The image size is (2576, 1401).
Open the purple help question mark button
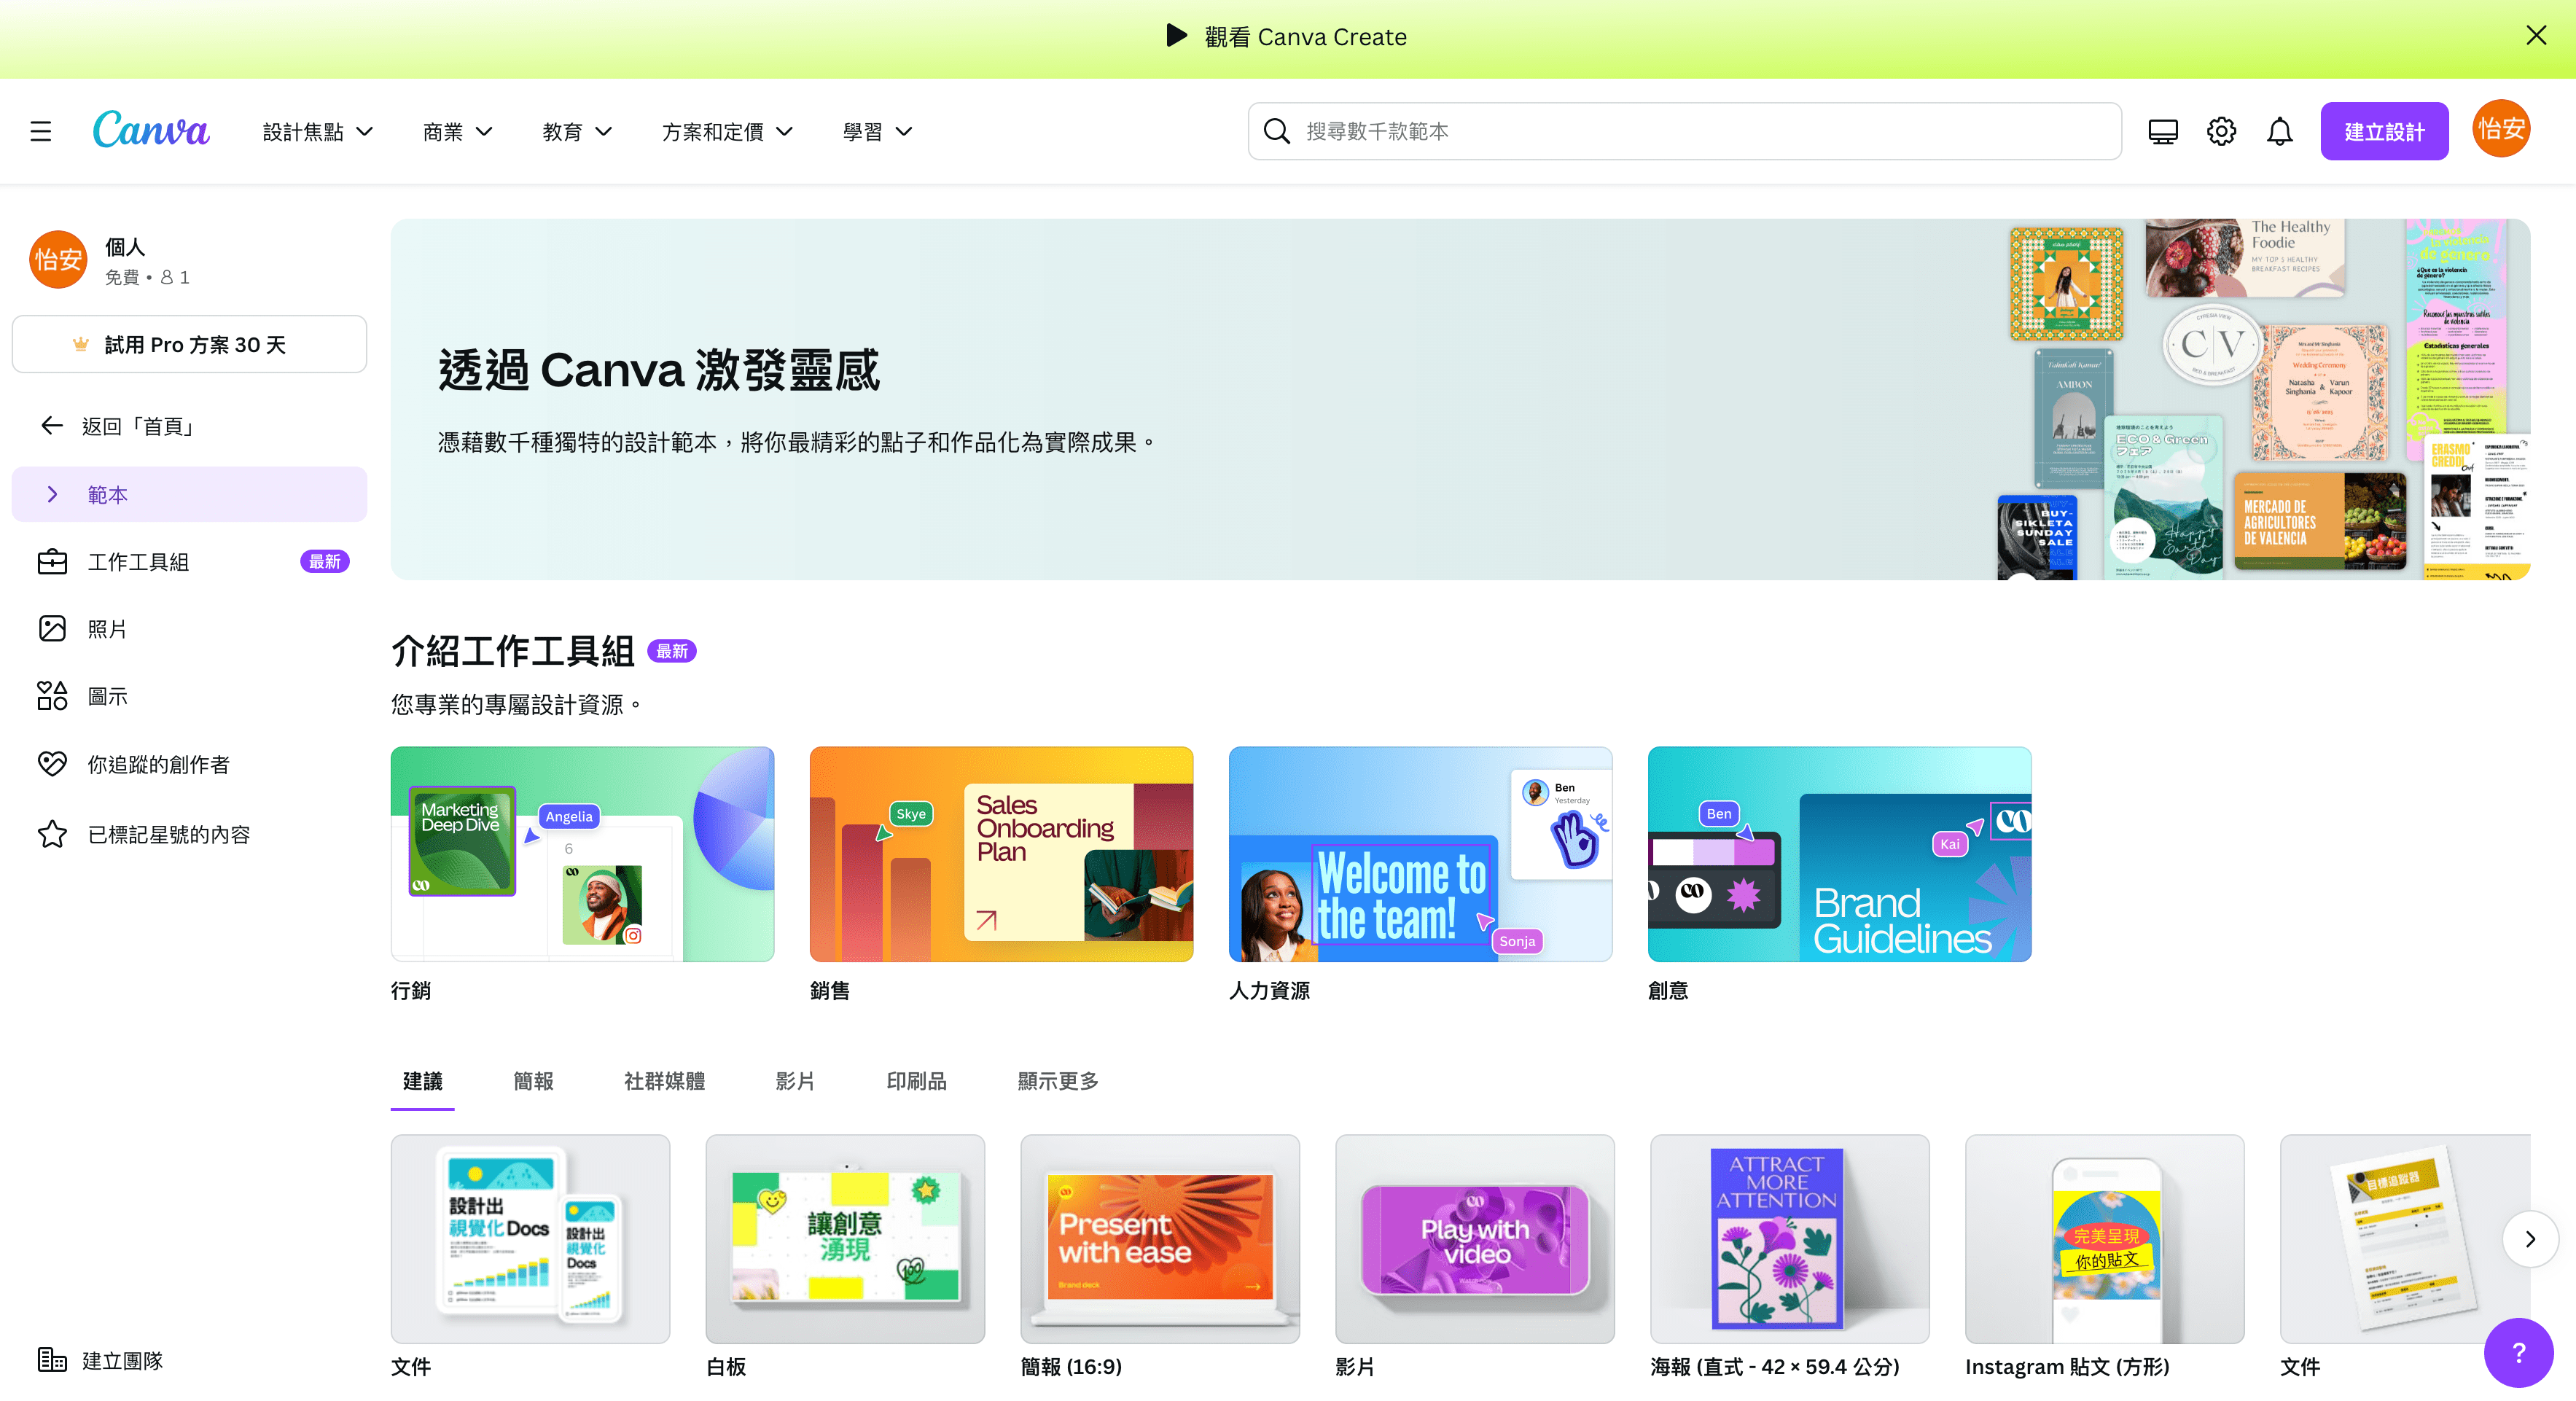pyautogui.click(x=2518, y=1353)
